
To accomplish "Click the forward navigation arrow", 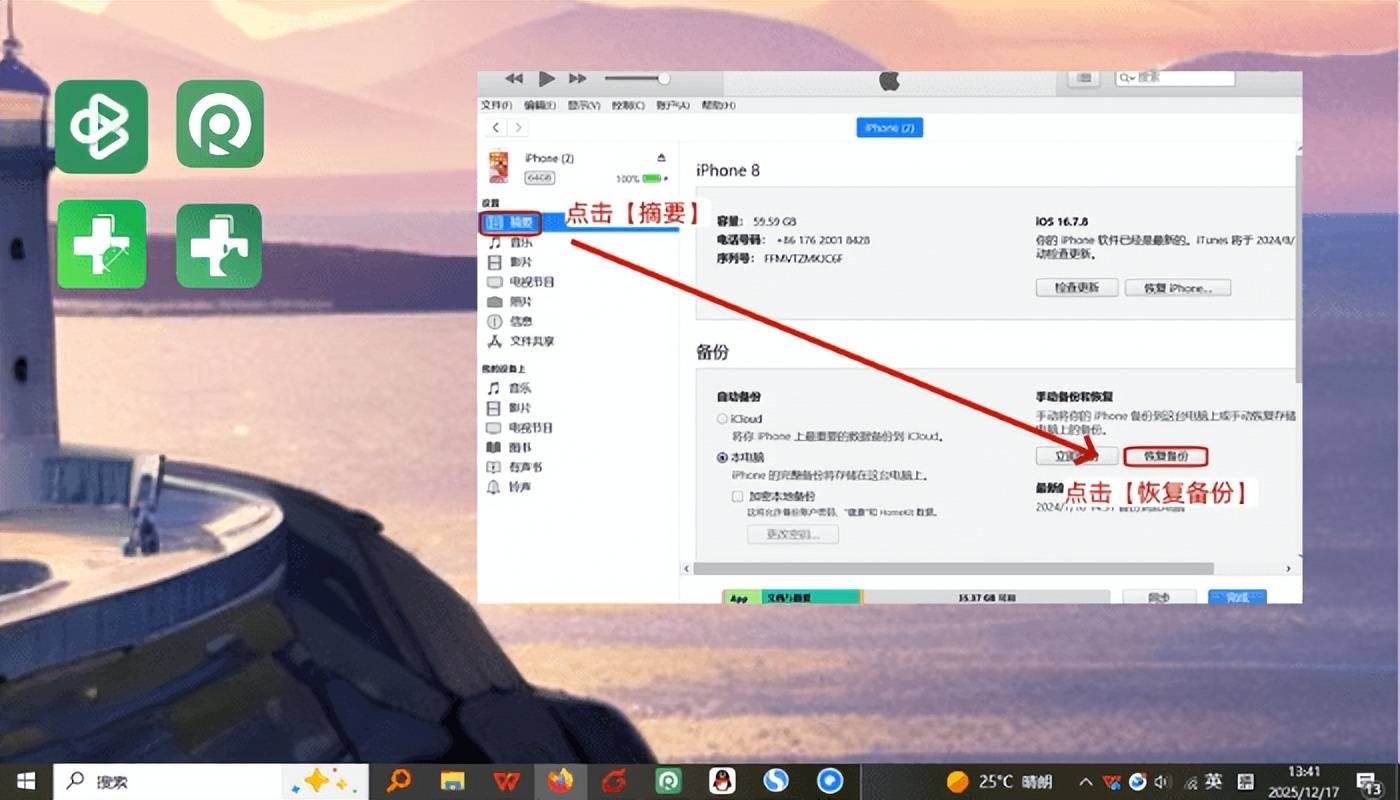I will click(517, 128).
